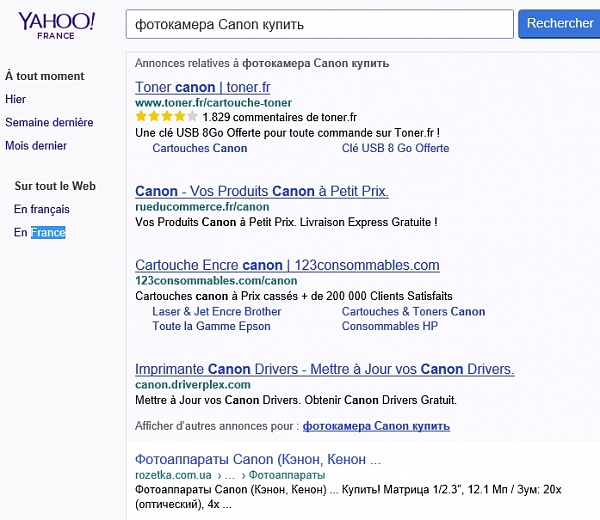Open the 'Cartouches & Toners Canon' sitelink
Image resolution: width=600 pixels, height=520 pixels.
tap(413, 311)
